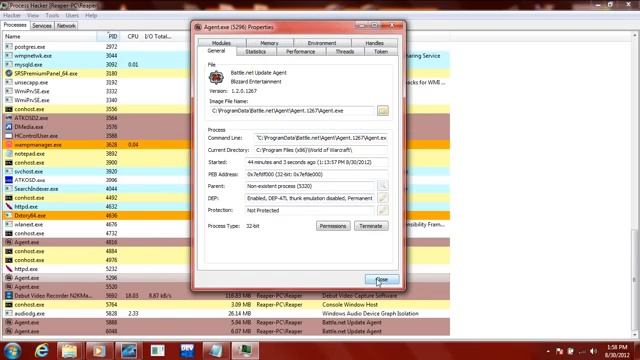This screenshot has width=640, height=360.
Task: Open Tools menu
Action: [x=52, y=16]
